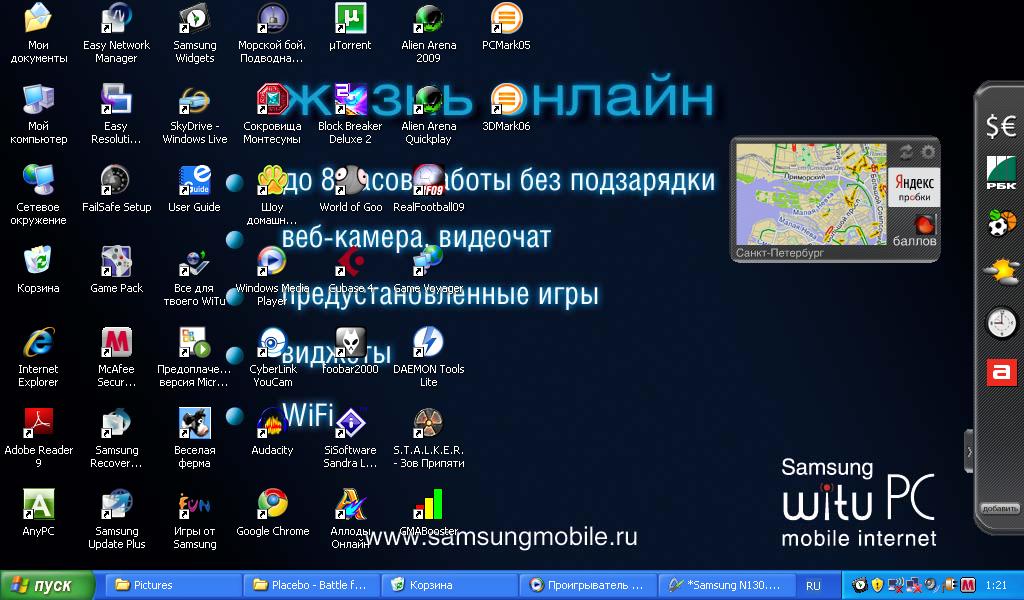
Task: Refresh the Яндекс пробки widget
Action: 906,152
